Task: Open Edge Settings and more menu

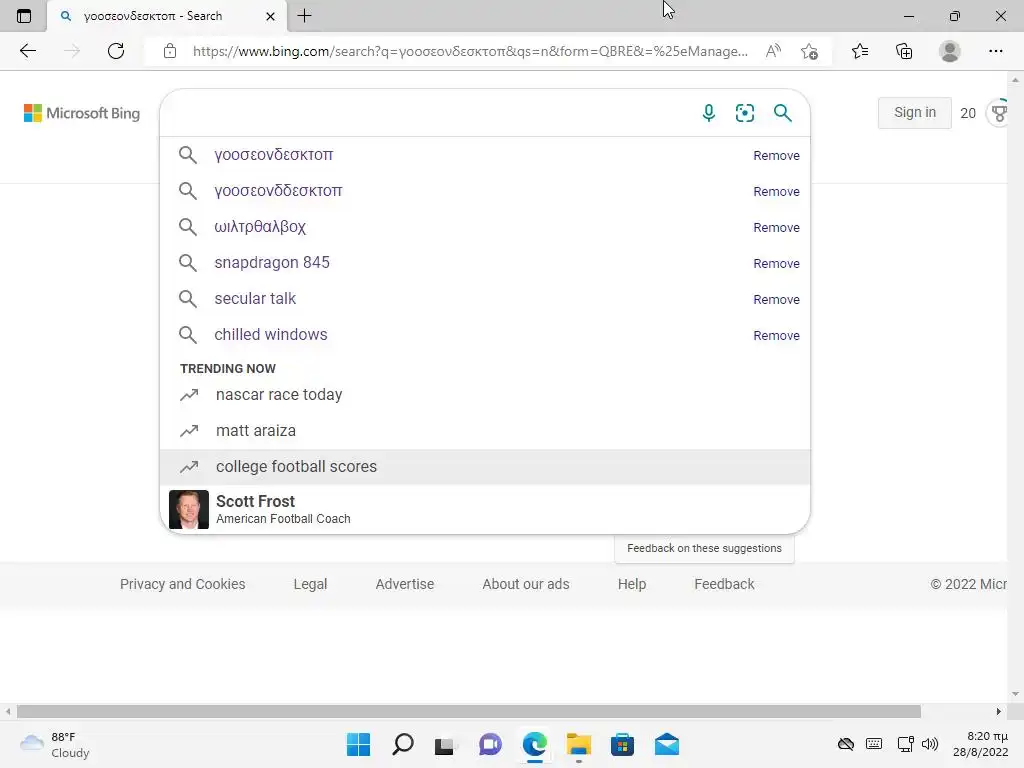Action: [995, 51]
